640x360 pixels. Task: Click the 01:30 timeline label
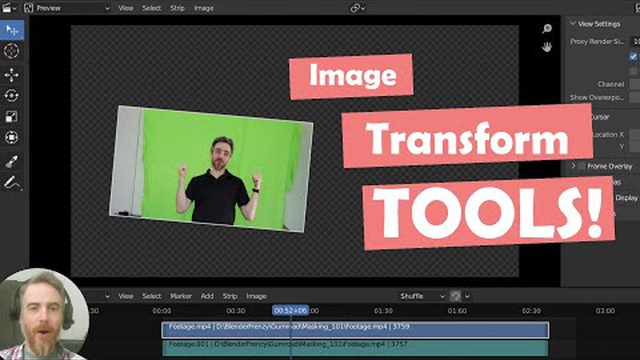[x=383, y=311]
